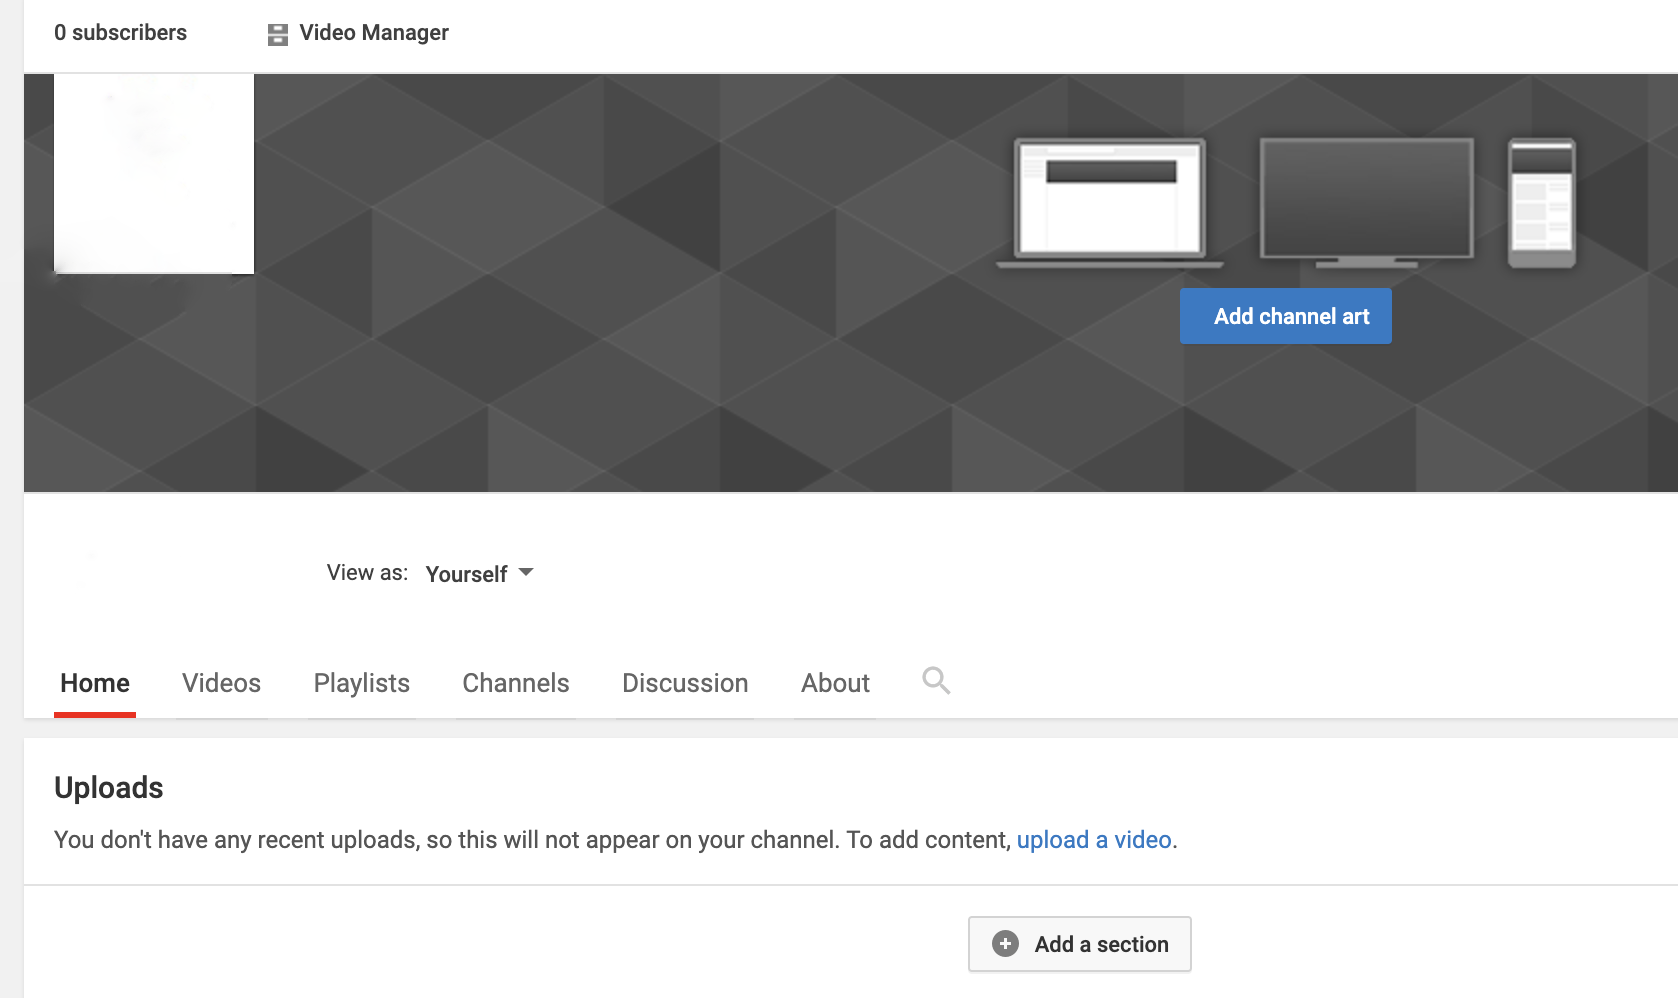
Task: Click the channel search magnifier icon
Action: 936,681
